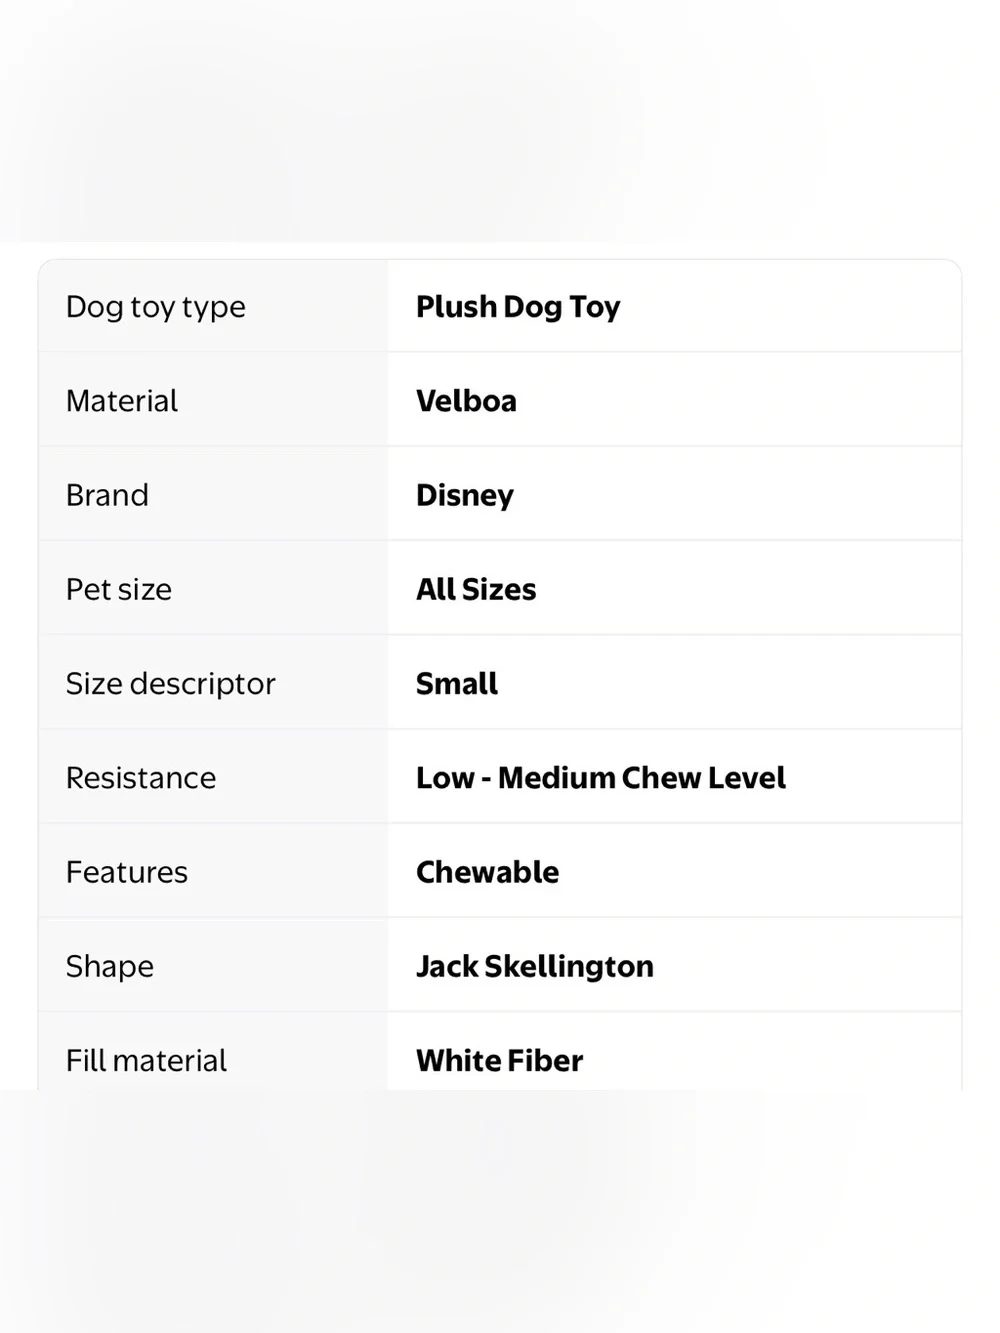Click Low - Medium Chew Level text
This screenshot has height=1333, width=1000.
601,778
